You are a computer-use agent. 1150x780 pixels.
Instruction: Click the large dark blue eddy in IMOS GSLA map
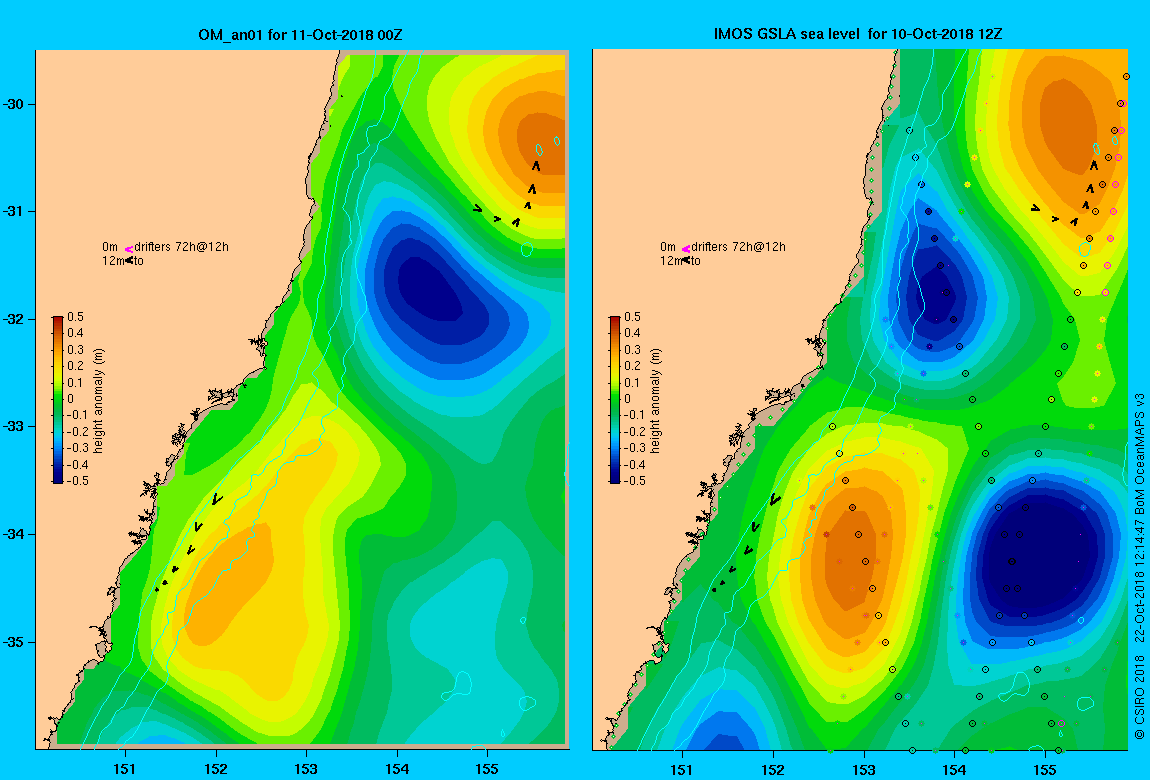point(1041,555)
